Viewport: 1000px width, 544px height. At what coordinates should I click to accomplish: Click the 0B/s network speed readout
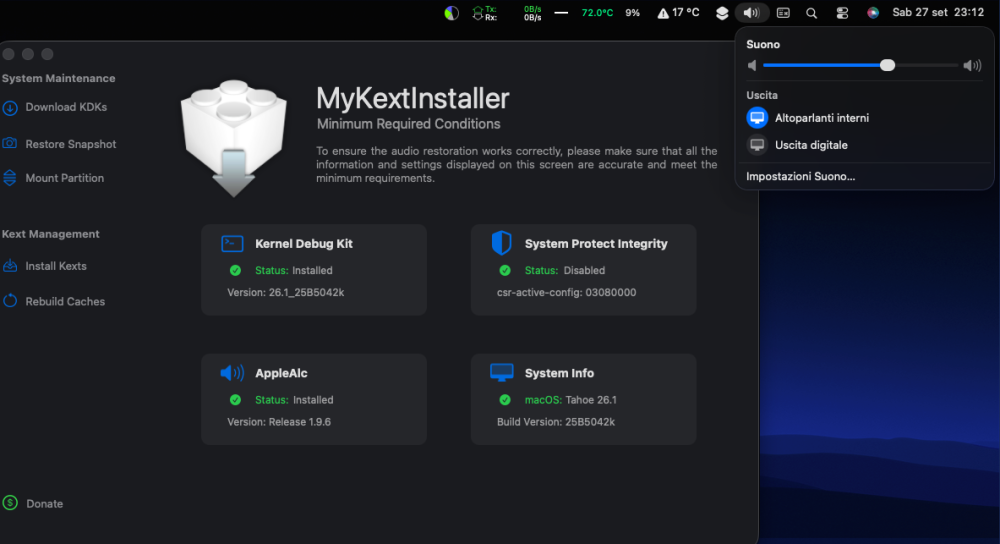click(x=533, y=13)
